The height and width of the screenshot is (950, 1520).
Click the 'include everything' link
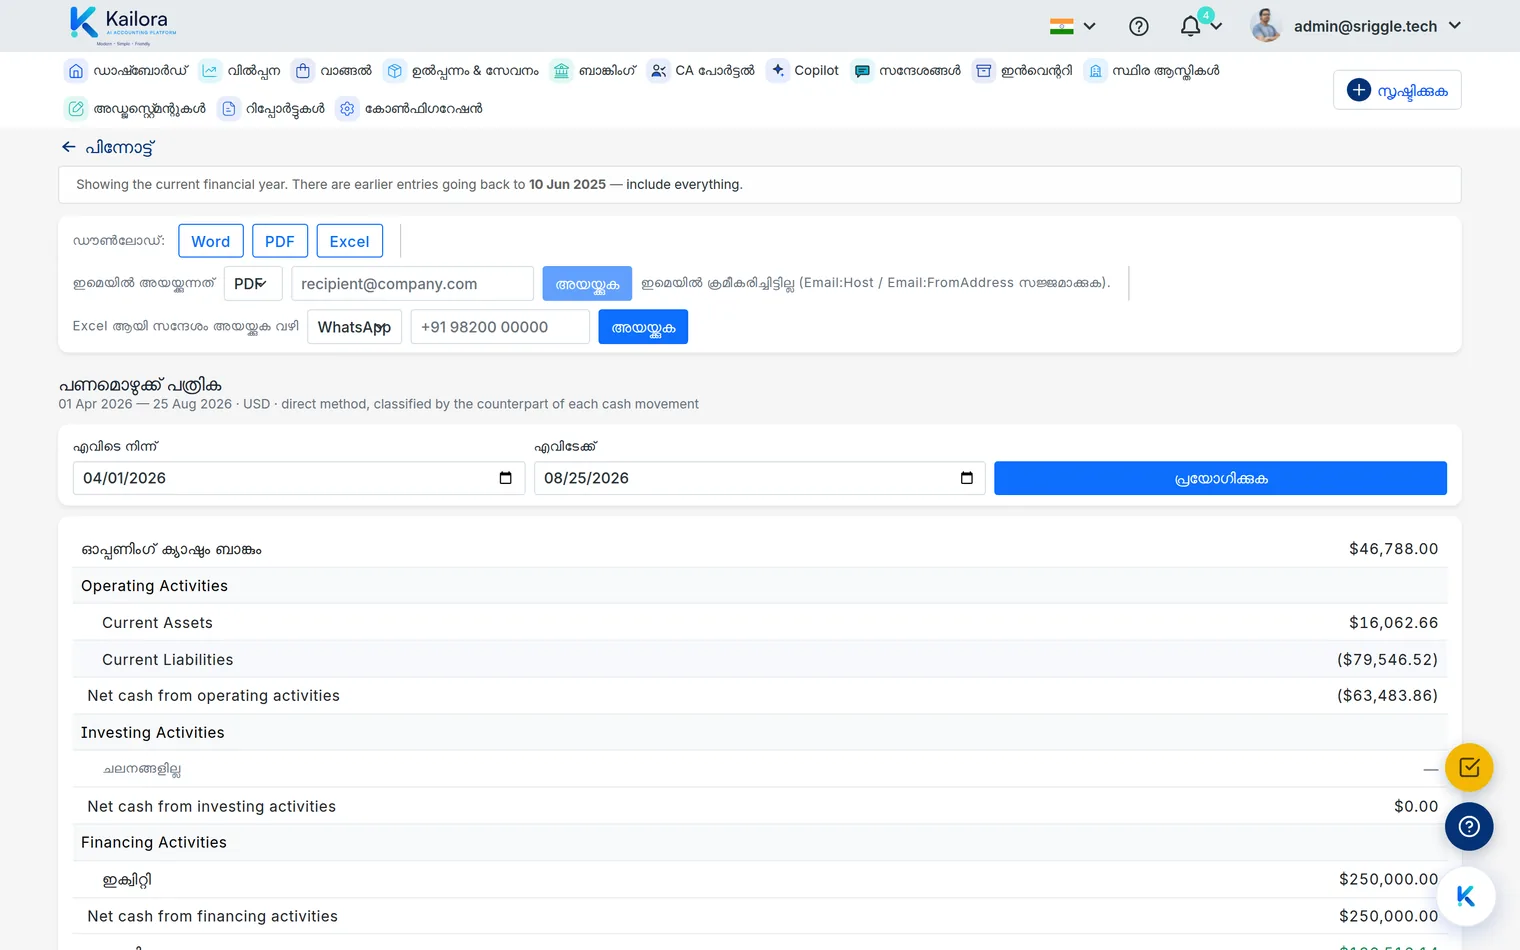coord(684,185)
